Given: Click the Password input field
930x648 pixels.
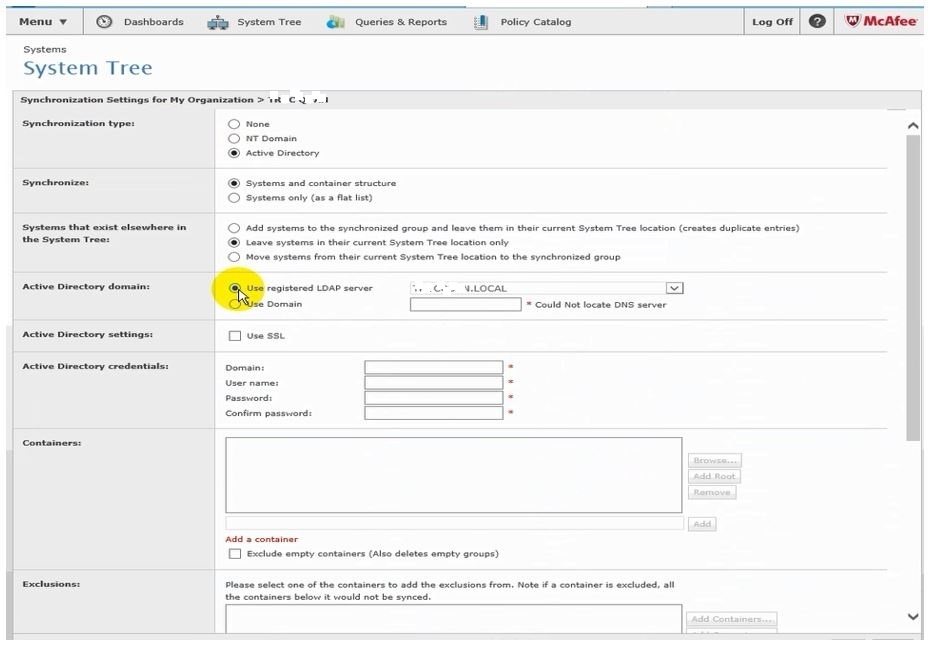Looking at the screenshot, I should pos(433,398).
